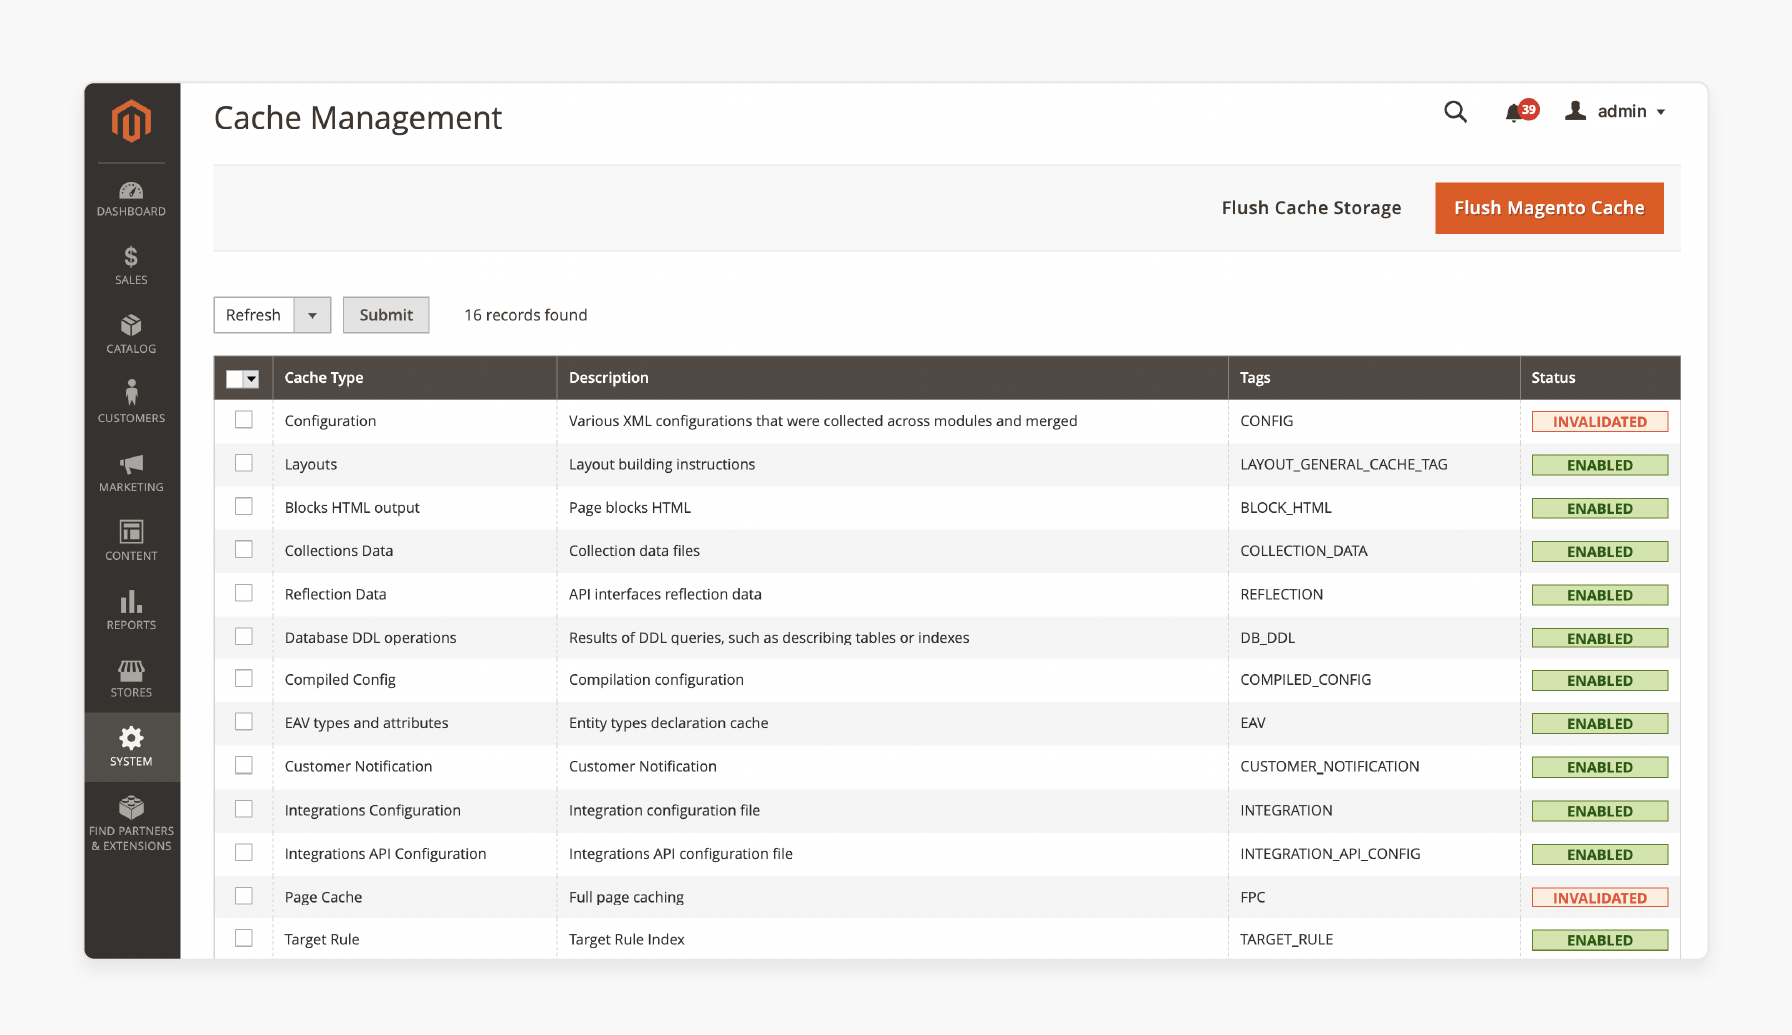Click INVALIDATED status for Page Cache
The width and height of the screenshot is (1792, 1035).
click(x=1600, y=898)
